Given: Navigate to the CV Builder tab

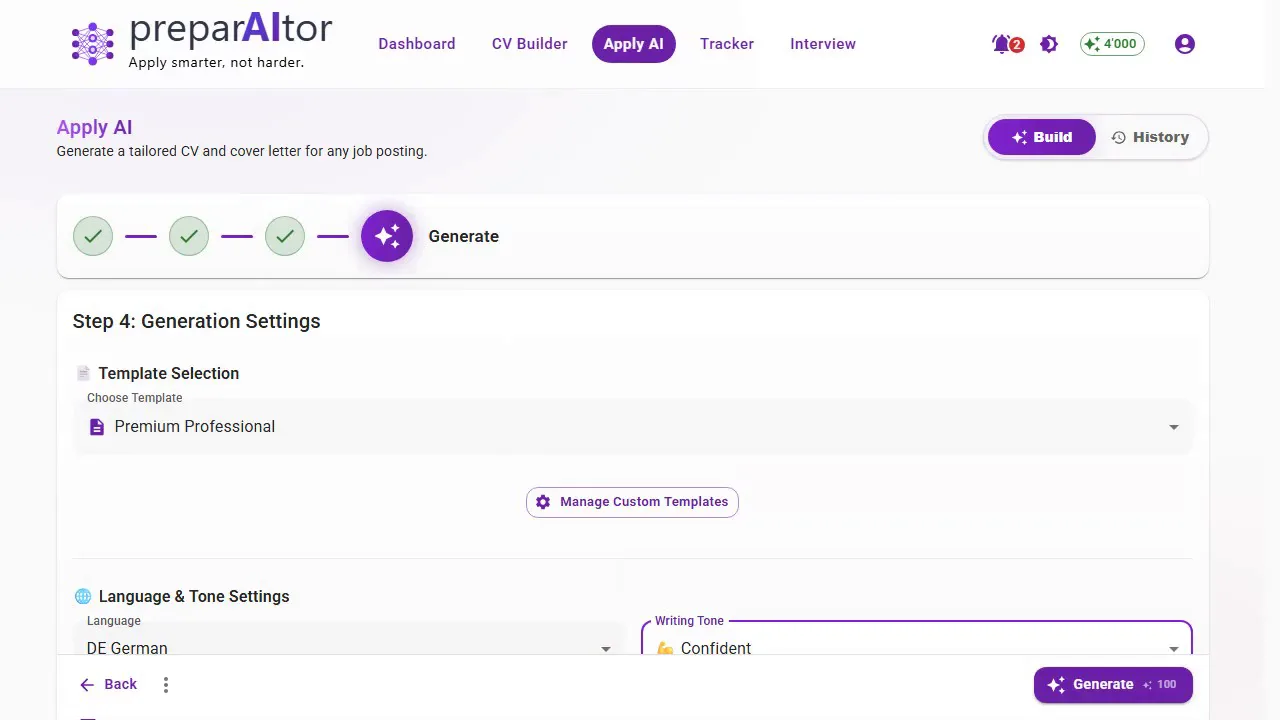Looking at the screenshot, I should pos(530,44).
